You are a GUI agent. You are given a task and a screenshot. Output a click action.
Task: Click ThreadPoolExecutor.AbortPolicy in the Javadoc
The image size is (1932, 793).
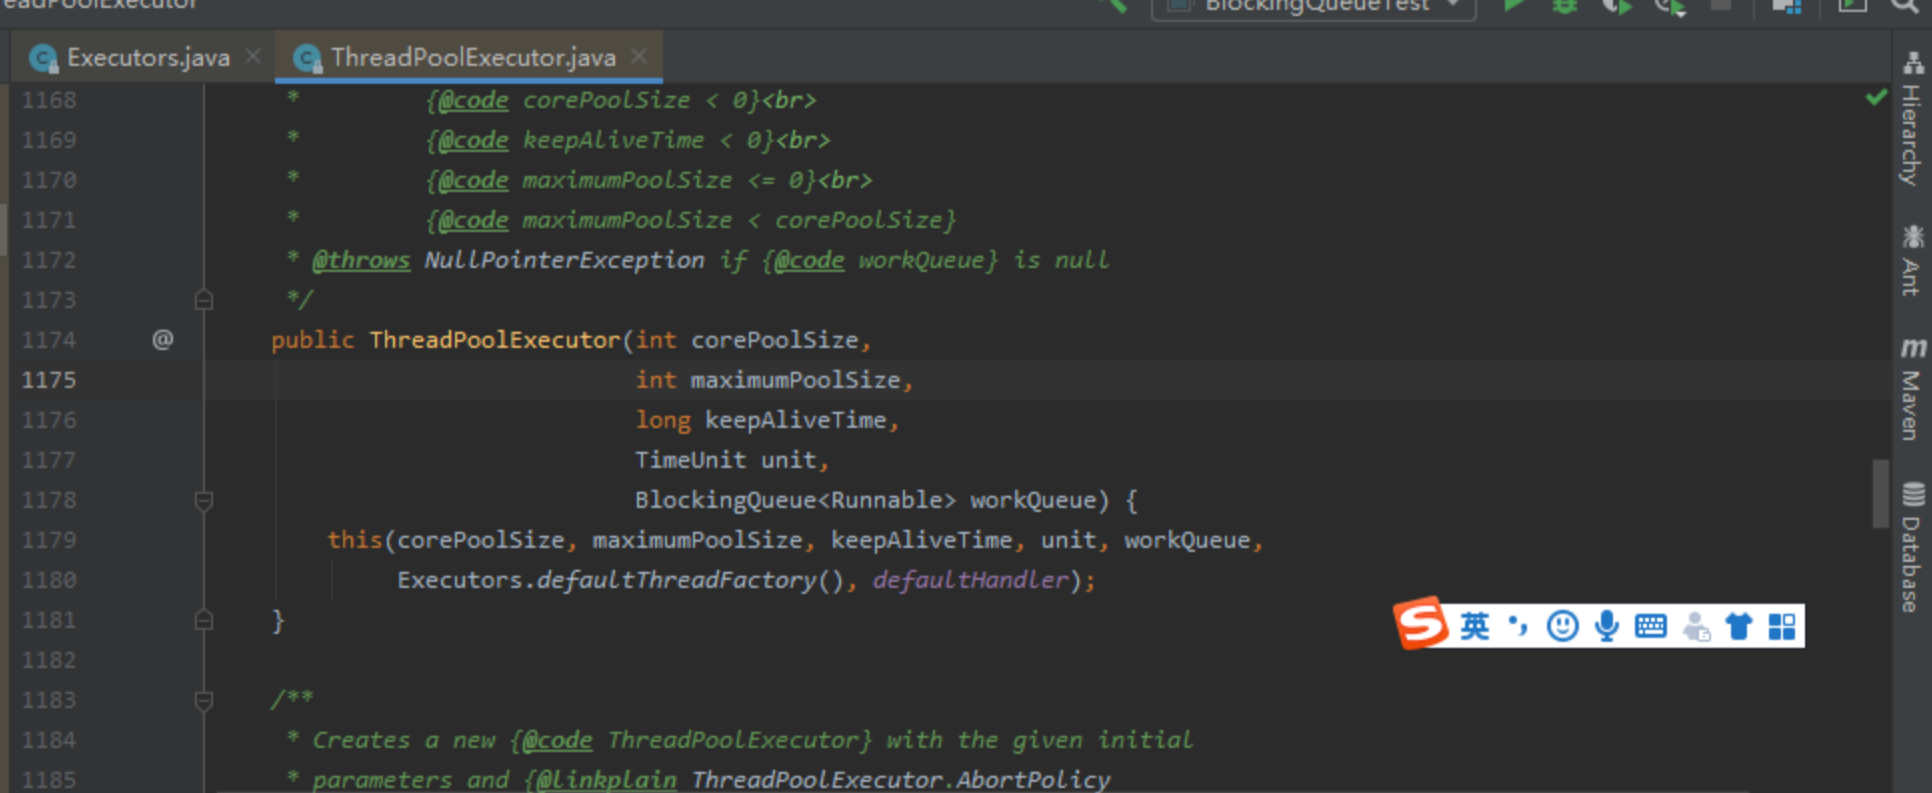tap(901, 780)
